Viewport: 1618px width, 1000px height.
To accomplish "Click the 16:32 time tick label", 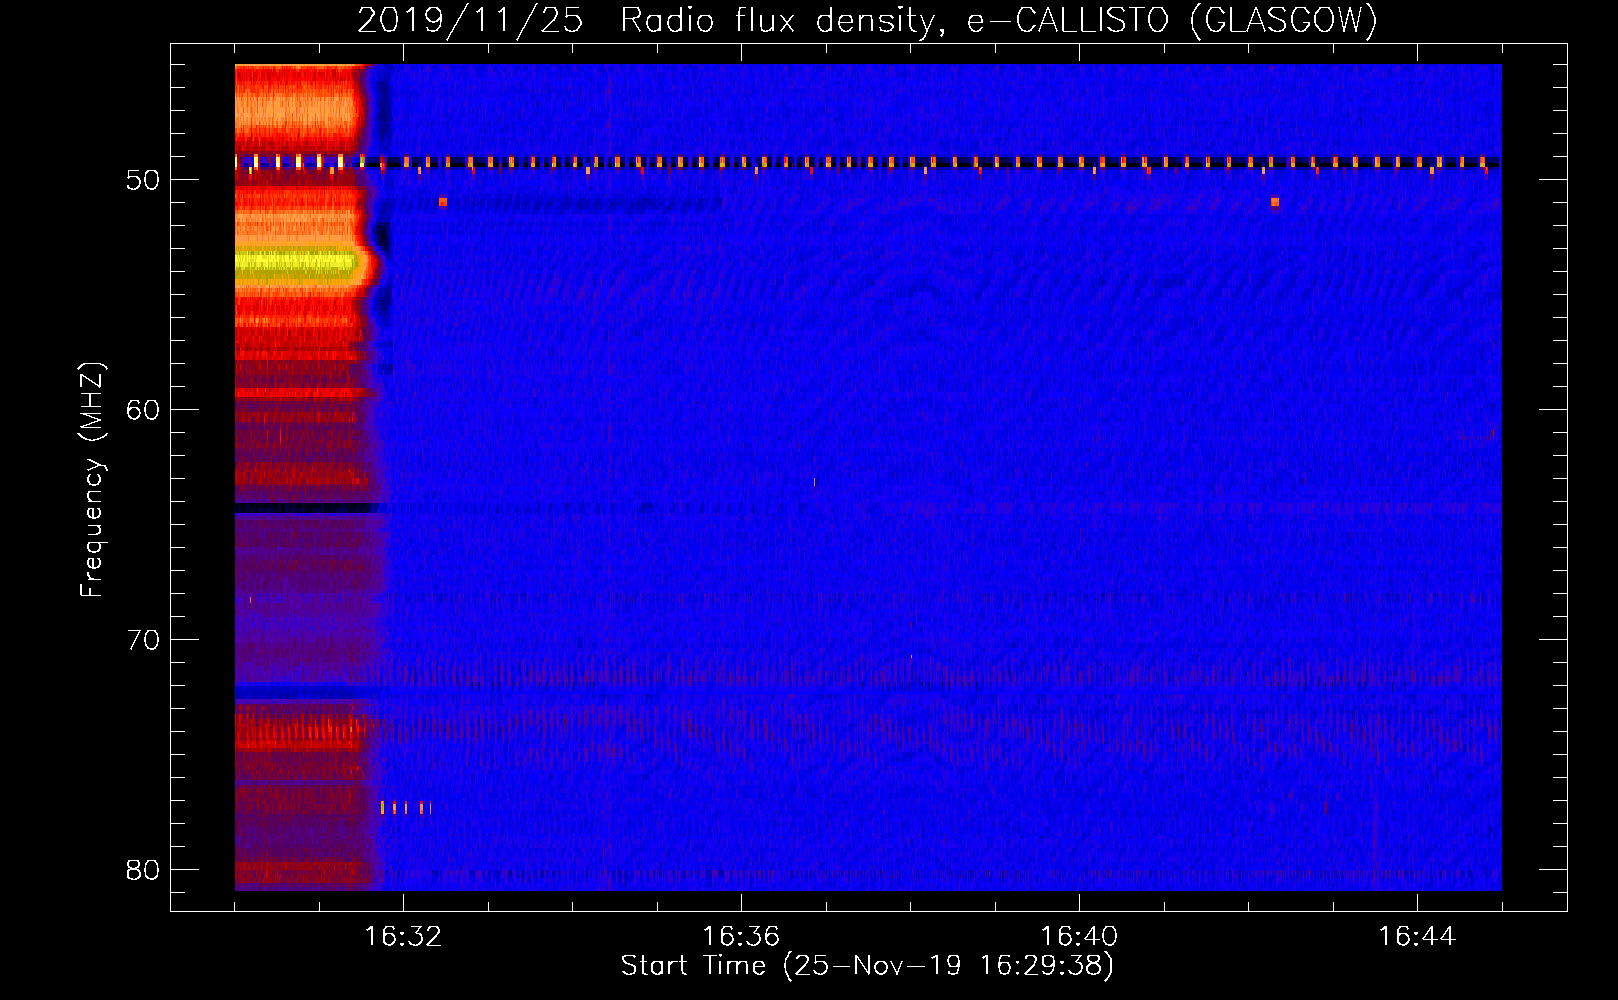I will [403, 936].
